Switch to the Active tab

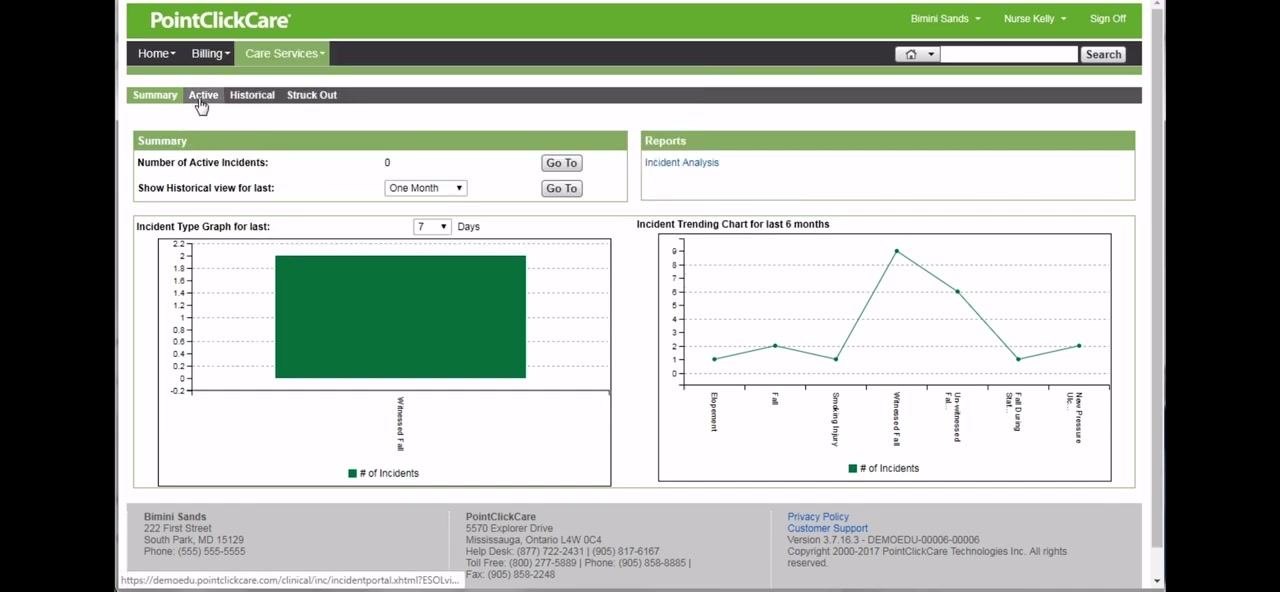[203, 95]
